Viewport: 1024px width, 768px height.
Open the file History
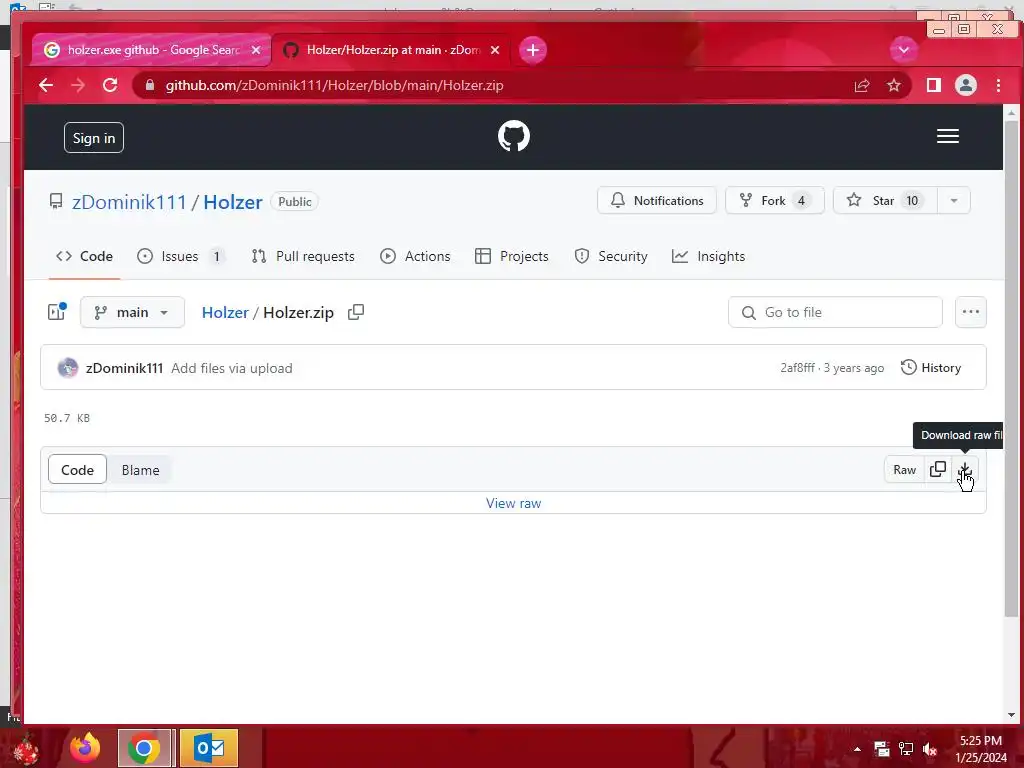931,368
